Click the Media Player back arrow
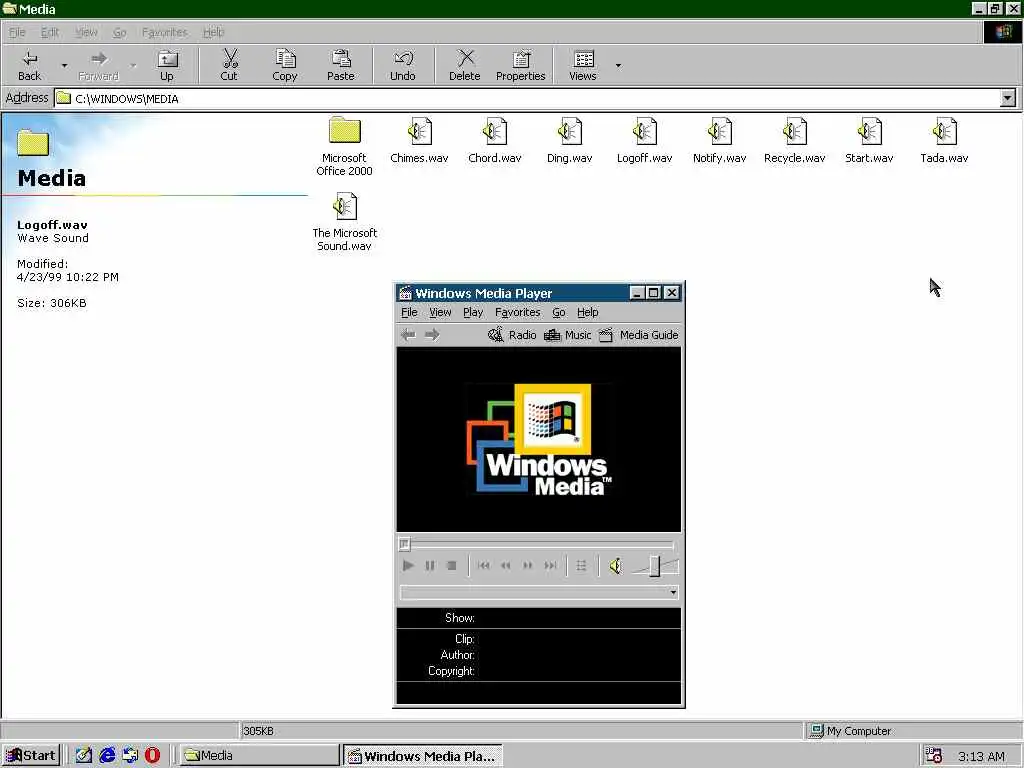Screen dimensions: 1024x768 (x=409, y=335)
